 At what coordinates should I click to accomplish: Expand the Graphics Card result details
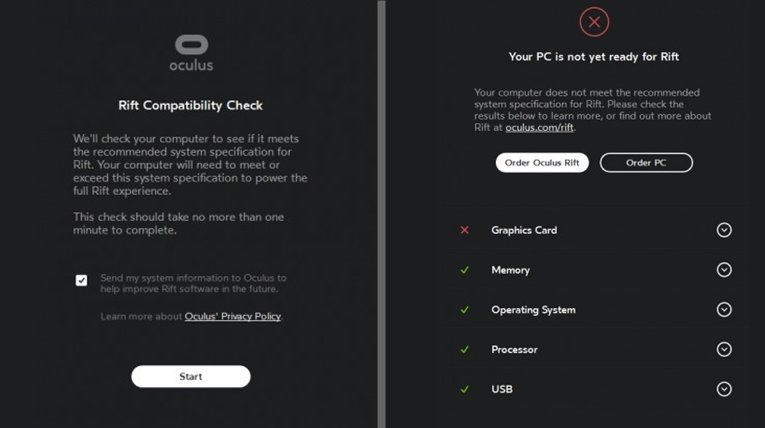(724, 230)
